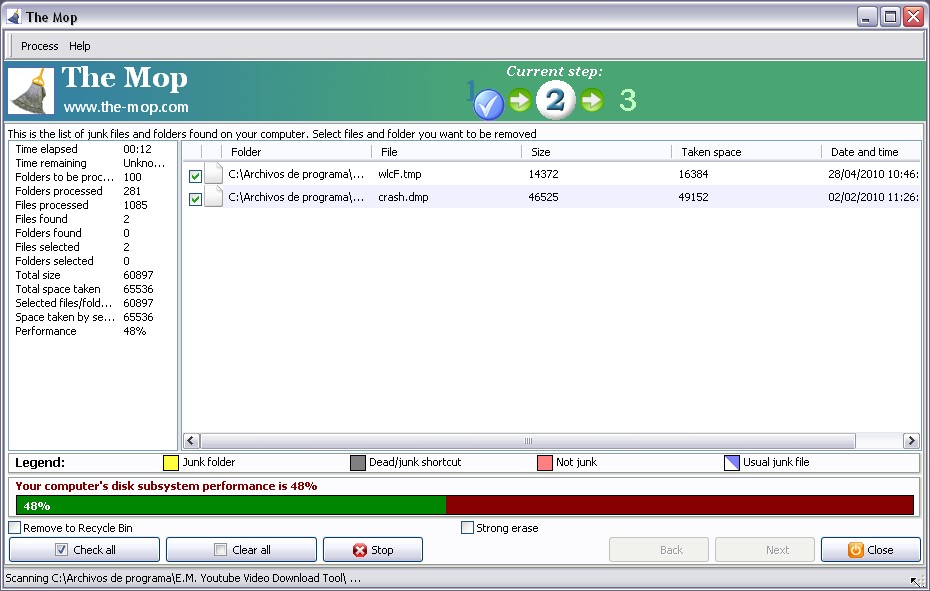The width and height of the screenshot is (930, 591).
Task: Click horizontal scrollbar left arrow
Action: point(190,441)
